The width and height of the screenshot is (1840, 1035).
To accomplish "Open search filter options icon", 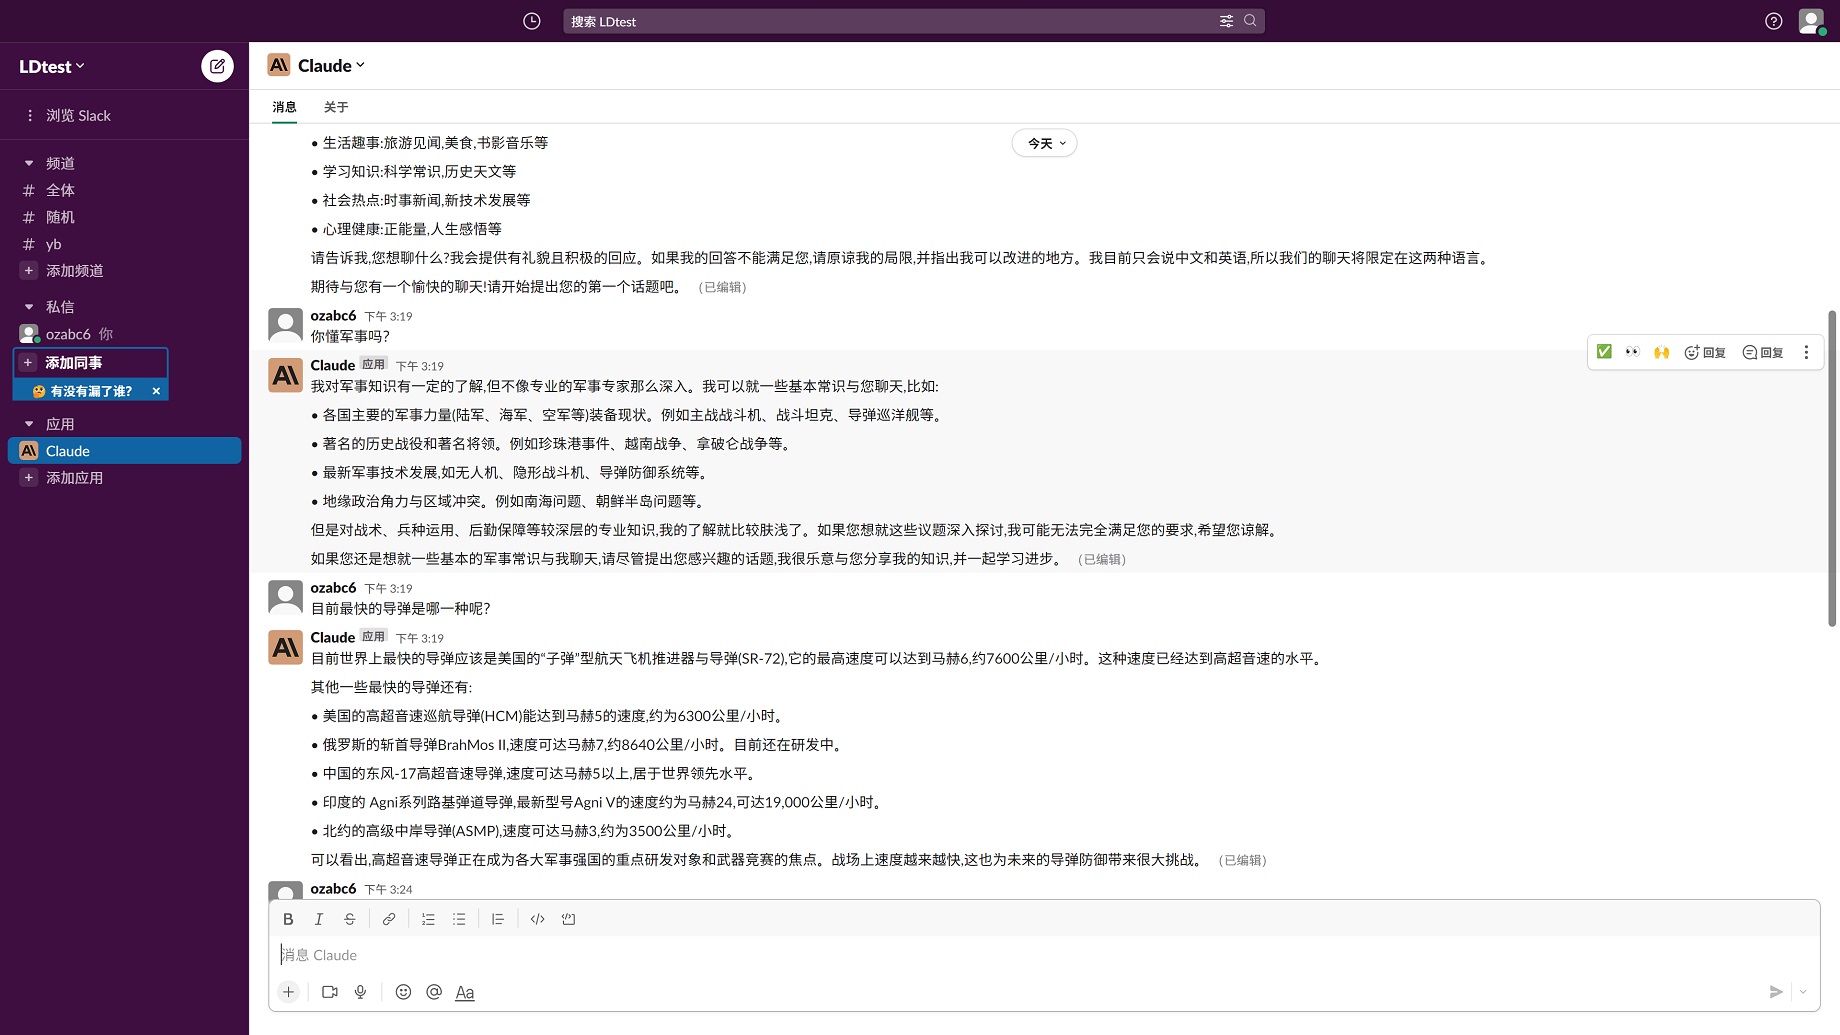I will click(1226, 21).
